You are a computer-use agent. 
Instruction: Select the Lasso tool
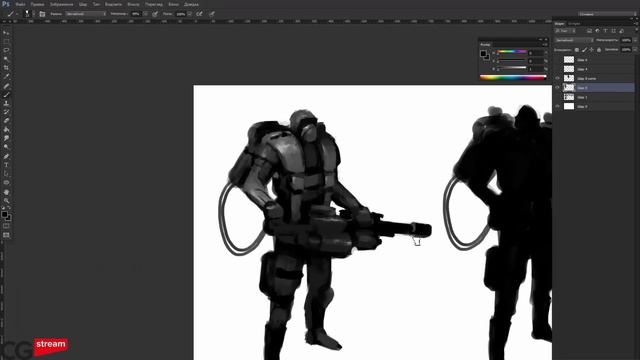pos(6,50)
